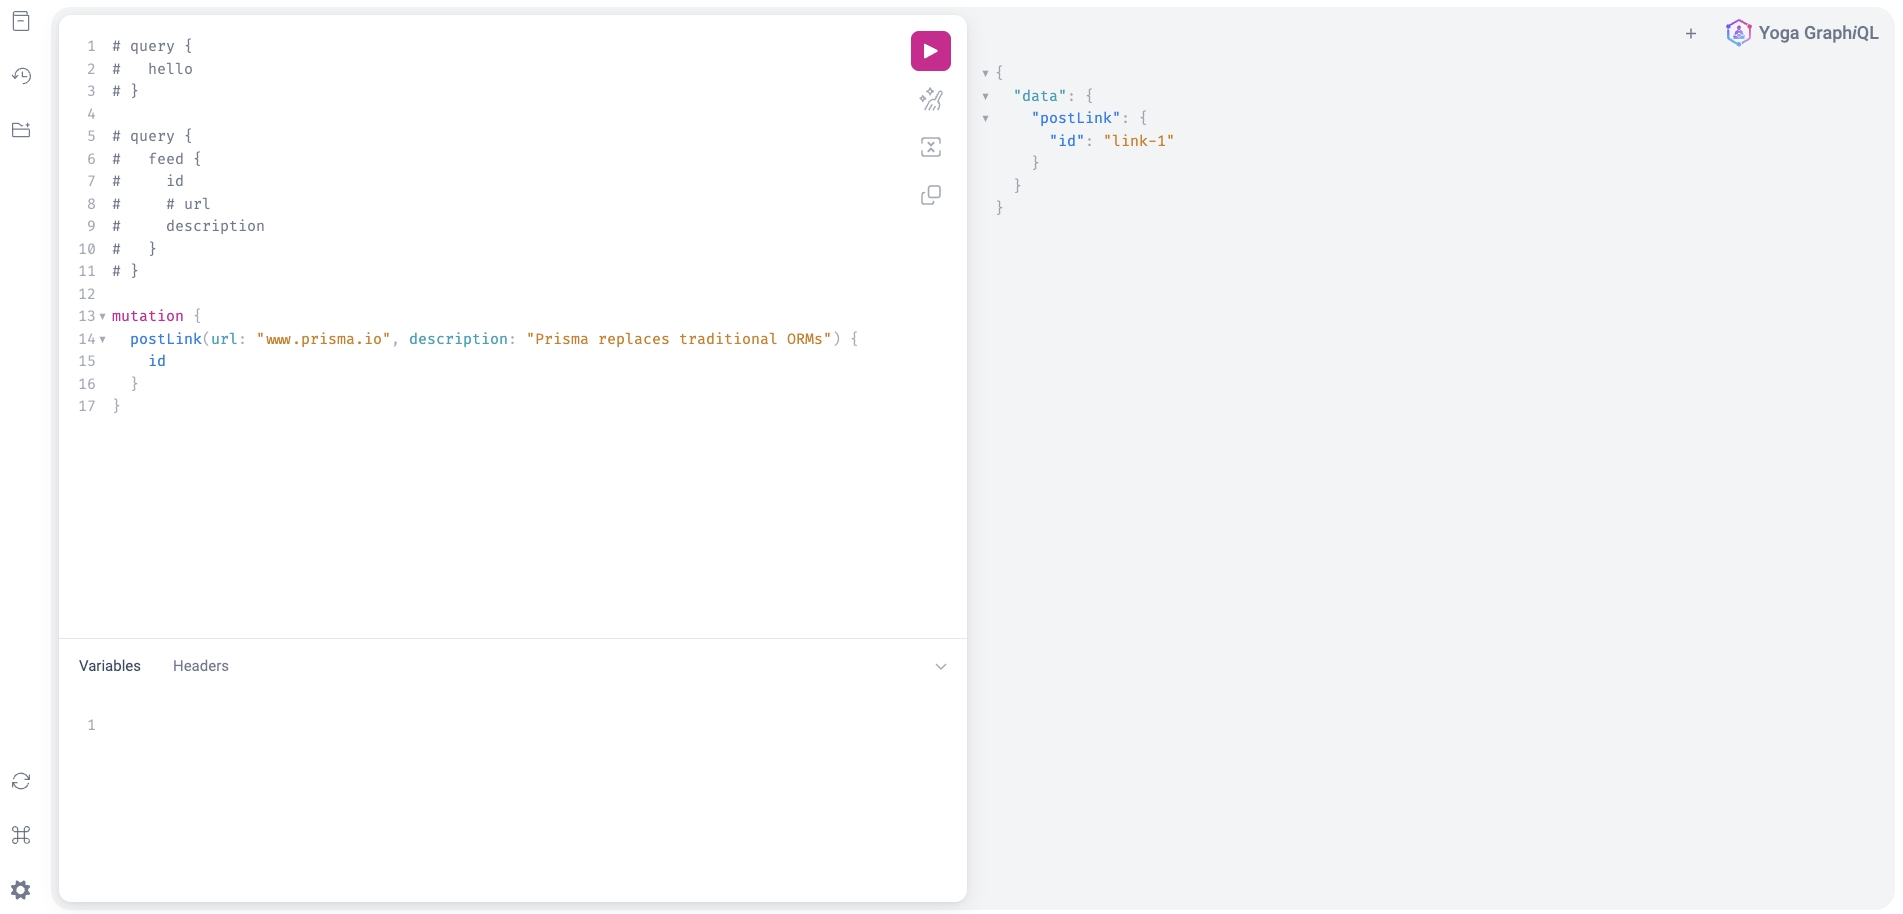The height and width of the screenshot is (914, 1903).
Task: Fold the postLink block at line 14
Action: tap(102, 339)
